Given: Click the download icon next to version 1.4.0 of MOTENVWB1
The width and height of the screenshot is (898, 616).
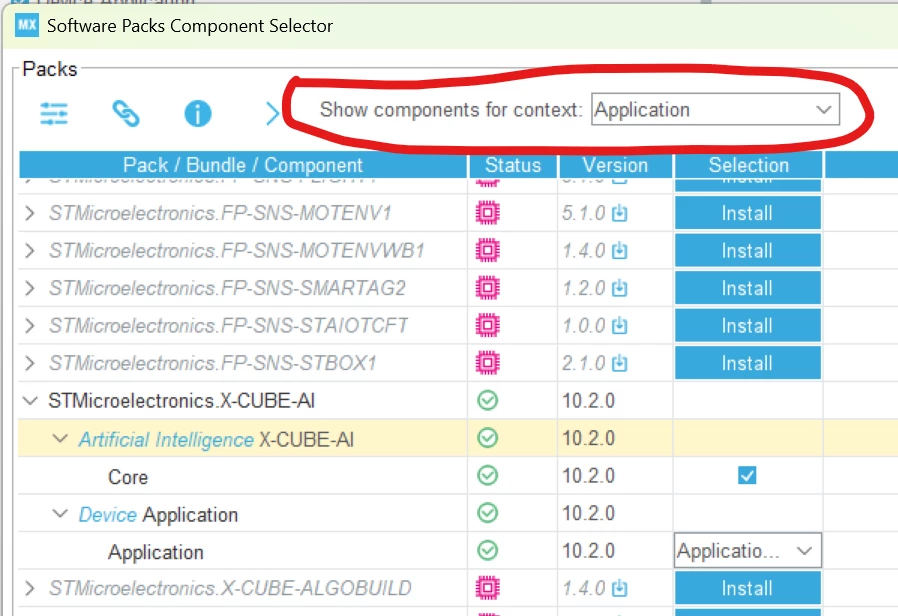Looking at the screenshot, I should tap(619, 250).
